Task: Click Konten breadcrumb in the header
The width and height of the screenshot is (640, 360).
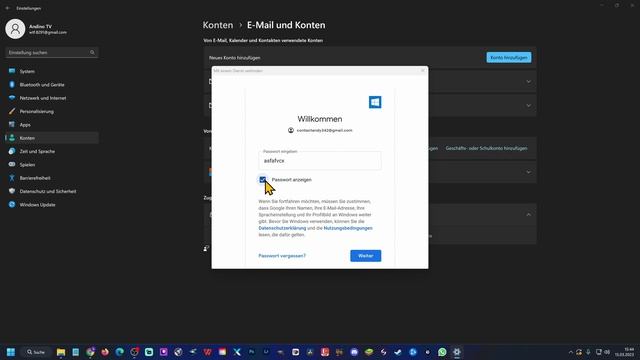Action: (218, 25)
